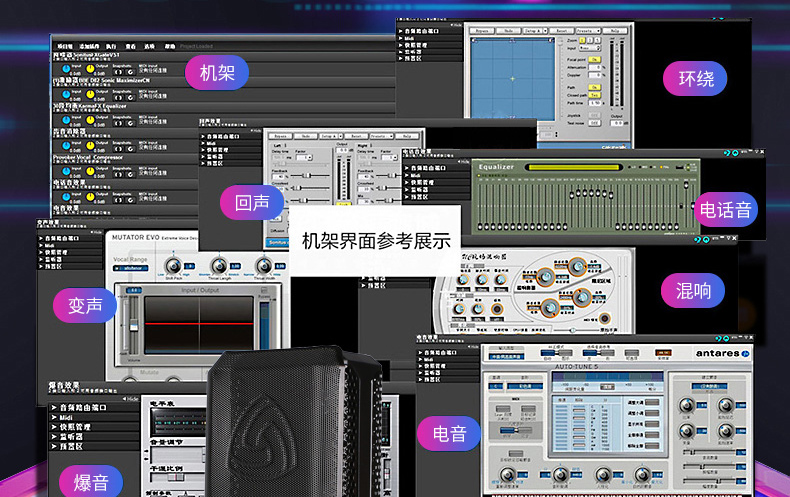Toggle Joystick Off in surround plugin
This screenshot has width=790, height=497.
pyautogui.click(x=595, y=115)
